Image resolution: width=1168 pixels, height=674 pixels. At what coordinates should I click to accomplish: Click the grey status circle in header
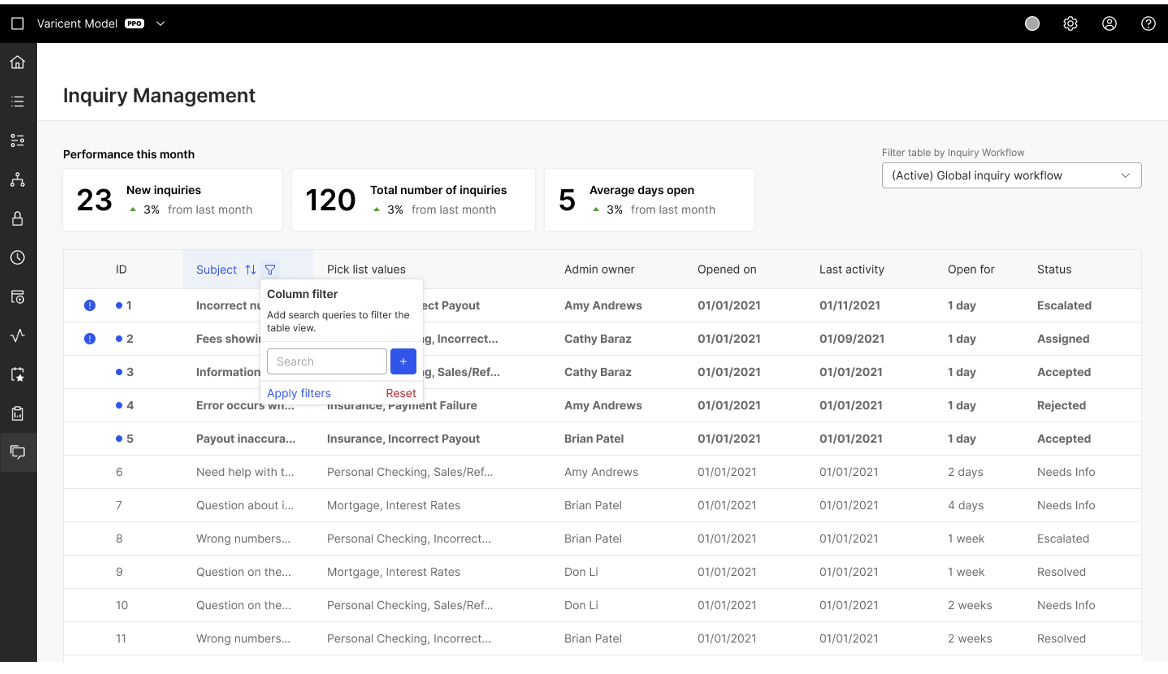[1032, 24]
